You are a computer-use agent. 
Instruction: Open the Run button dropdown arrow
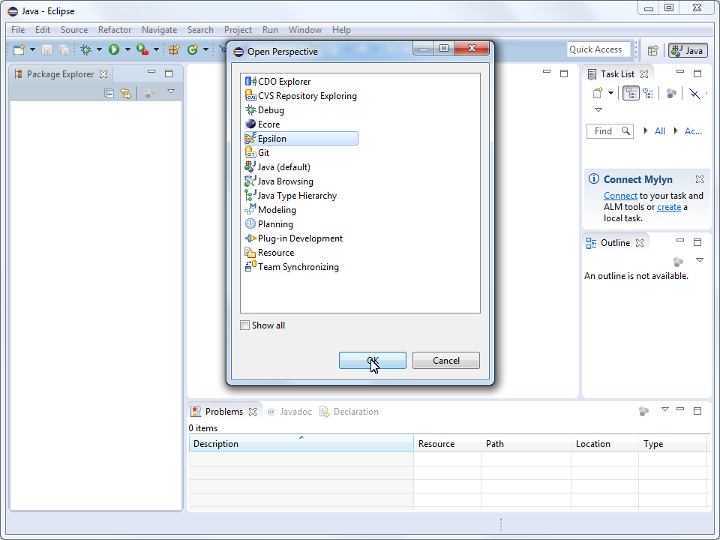pos(127,49)
